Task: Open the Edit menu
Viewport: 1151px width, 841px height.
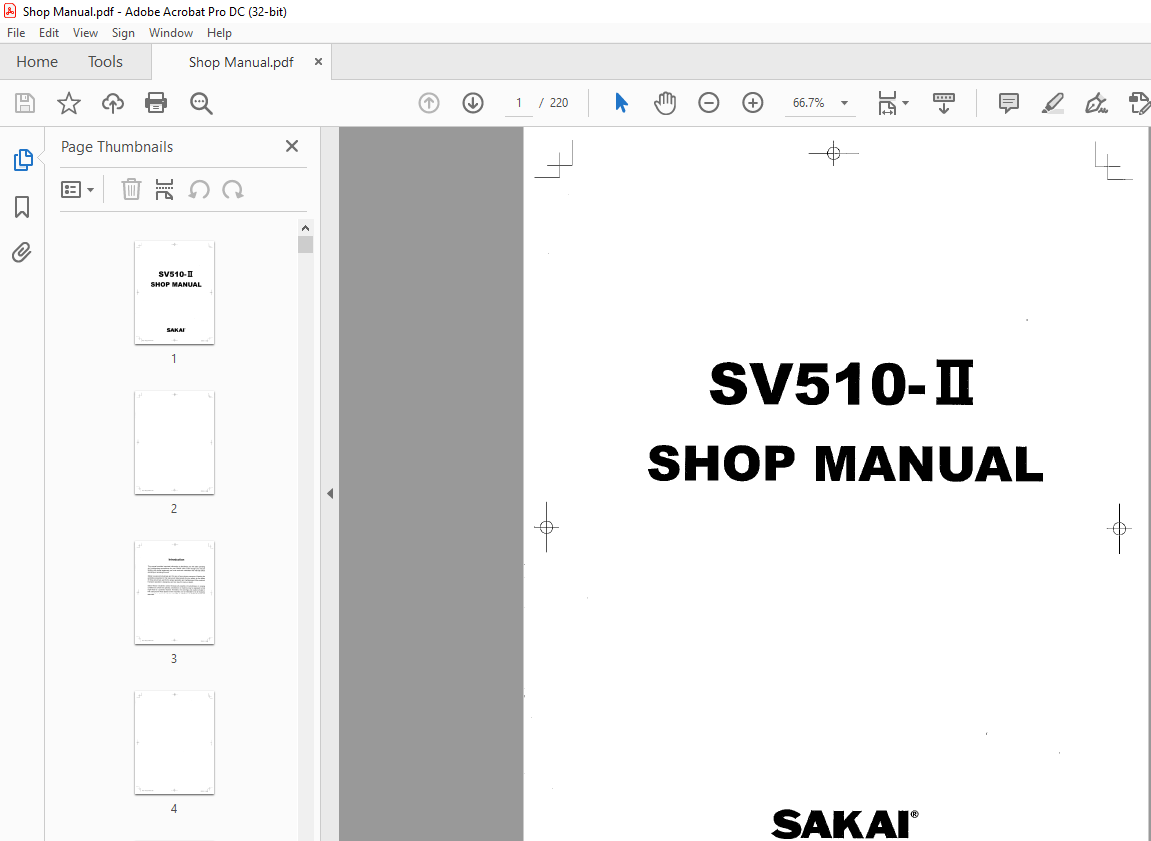Action: click(48, 33)
